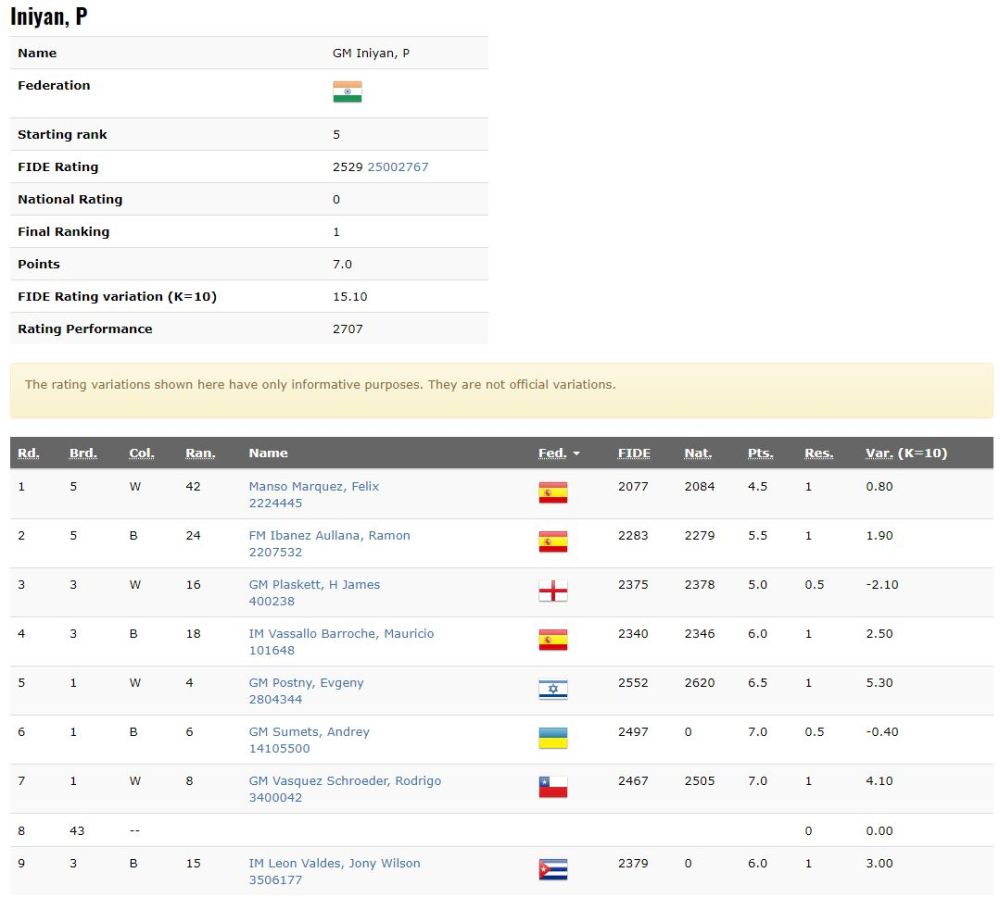Open GM Postny, Evgeny player page
This screenshot has height=898, width=1000.
tap(306, 683)
